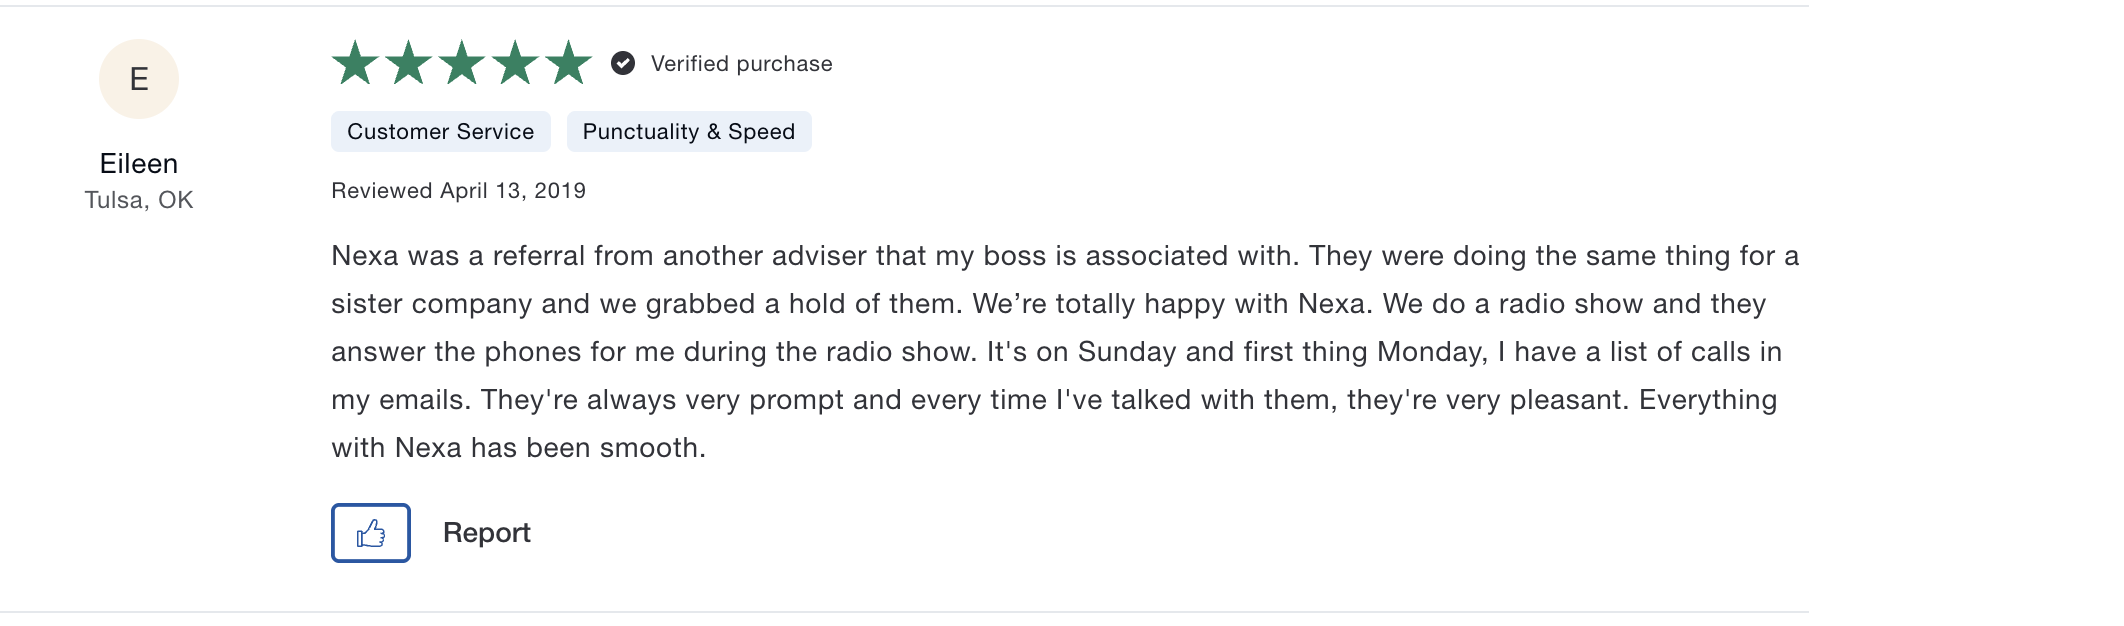Click the review text first line about Nexa referral

(x=1065, y=256)
